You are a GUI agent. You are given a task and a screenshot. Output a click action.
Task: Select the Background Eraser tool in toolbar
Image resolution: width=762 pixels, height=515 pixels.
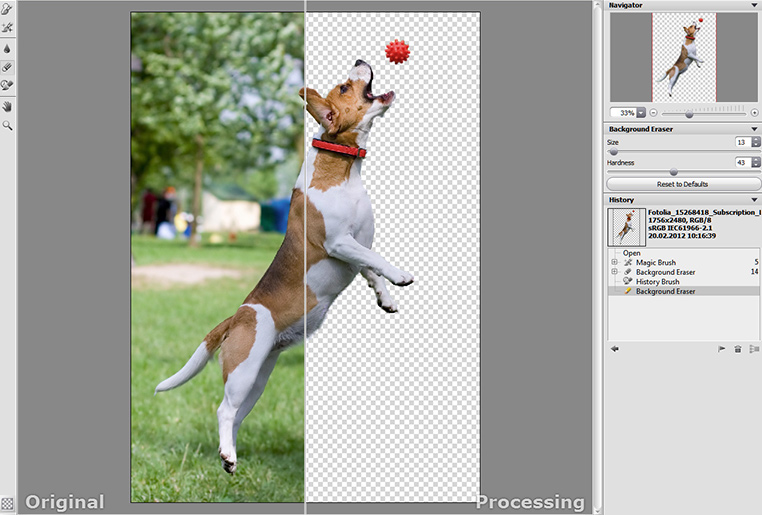(x=7, y=66)
